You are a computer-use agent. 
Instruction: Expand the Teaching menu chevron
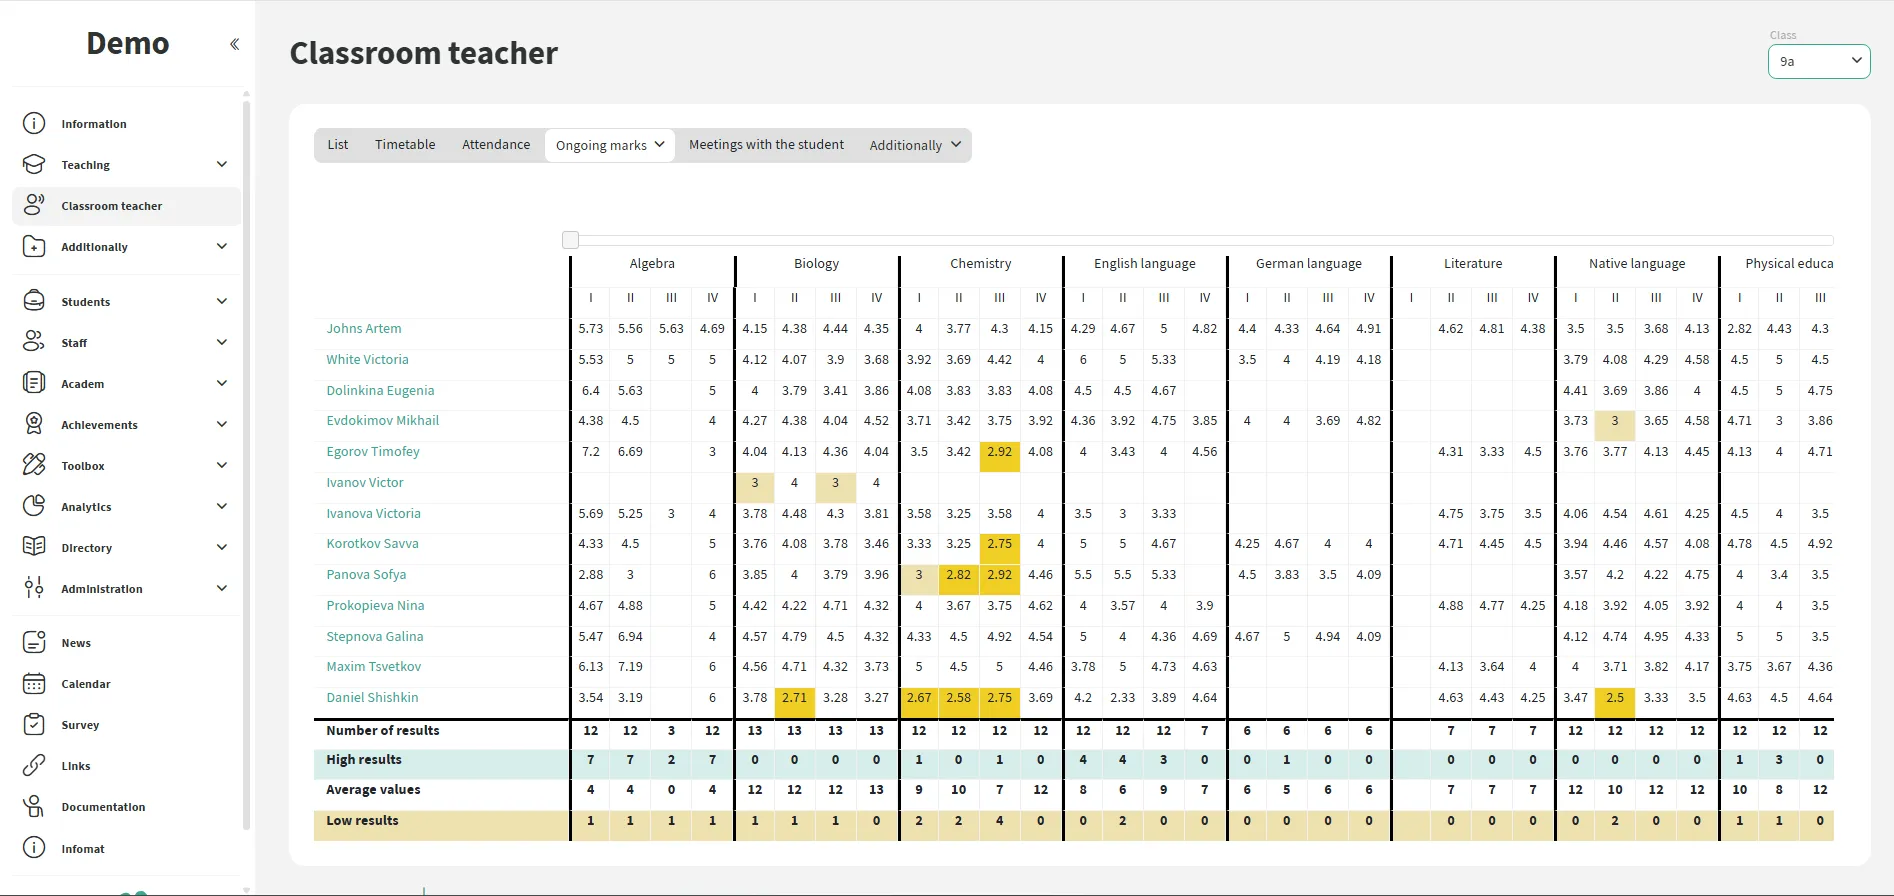click(x=222, y=165)
